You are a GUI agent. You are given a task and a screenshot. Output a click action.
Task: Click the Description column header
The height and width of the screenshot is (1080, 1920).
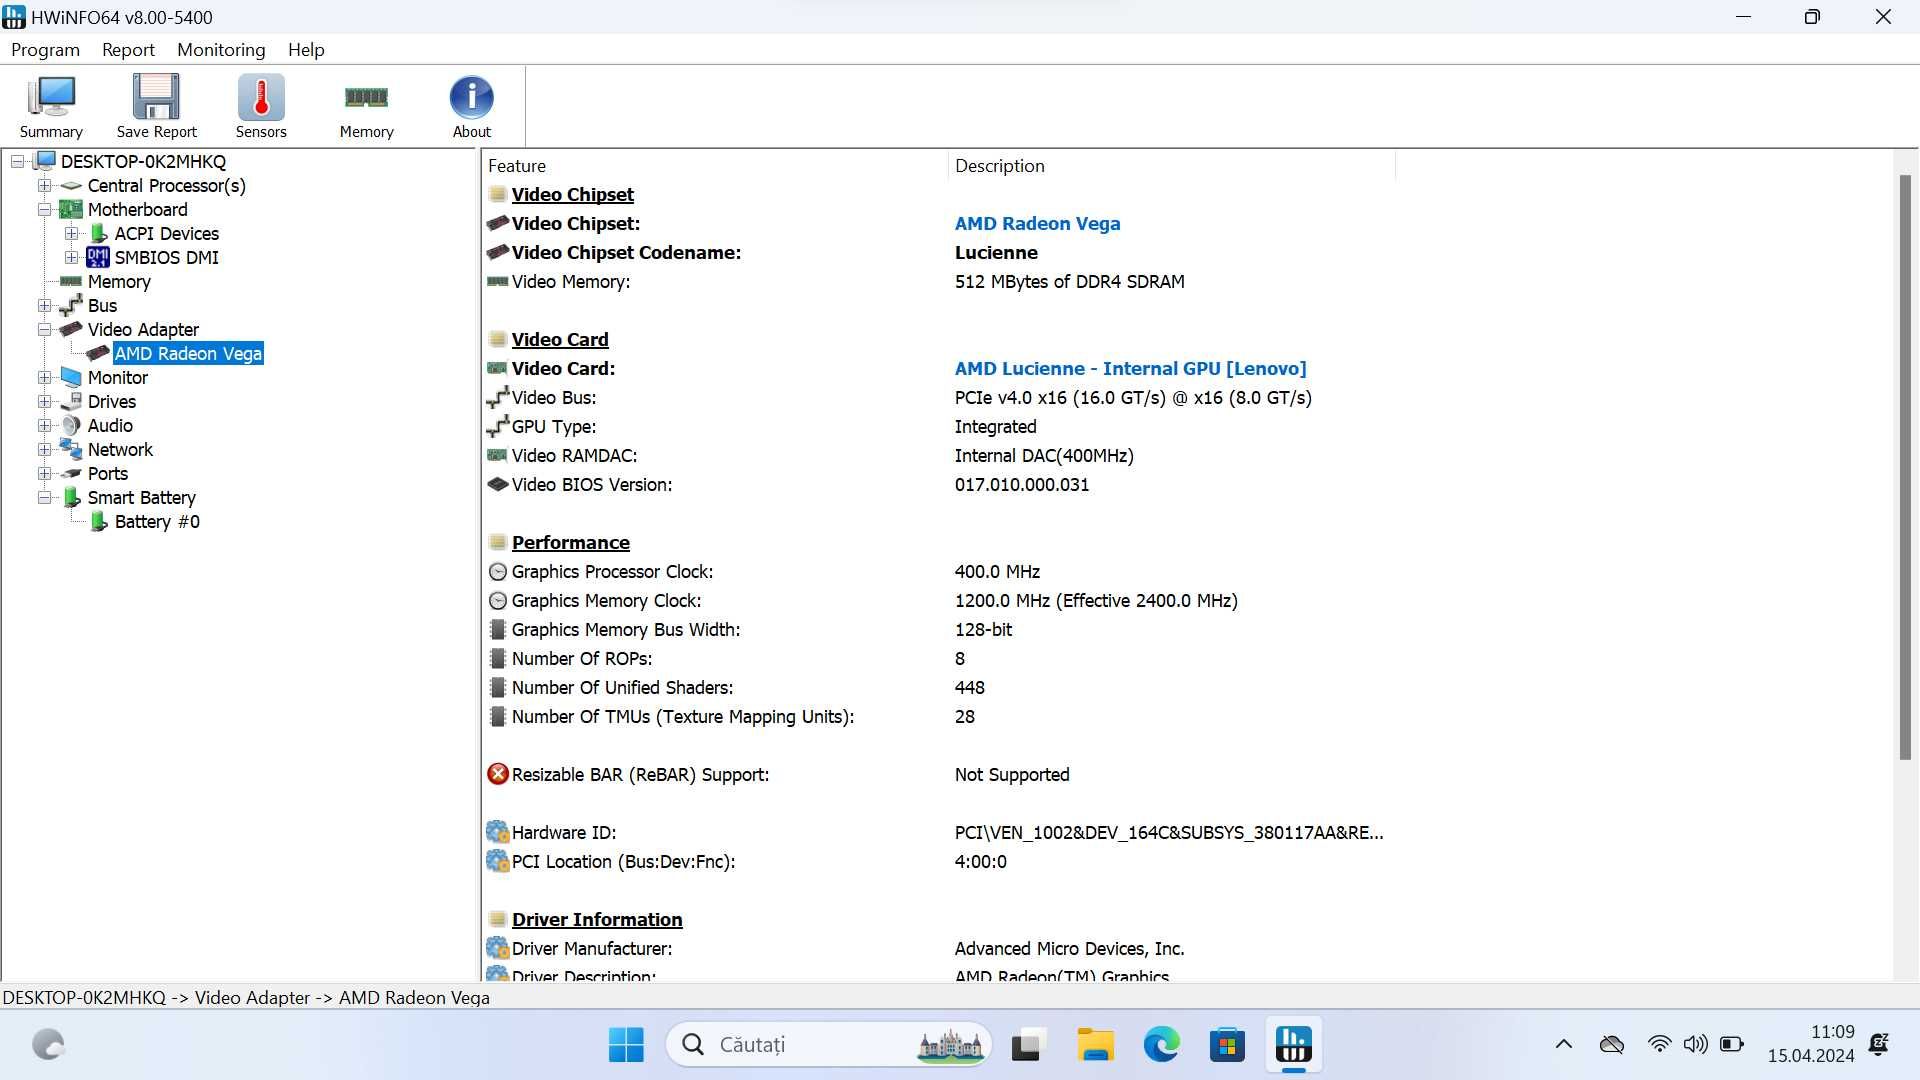(x=1170, y=166)
